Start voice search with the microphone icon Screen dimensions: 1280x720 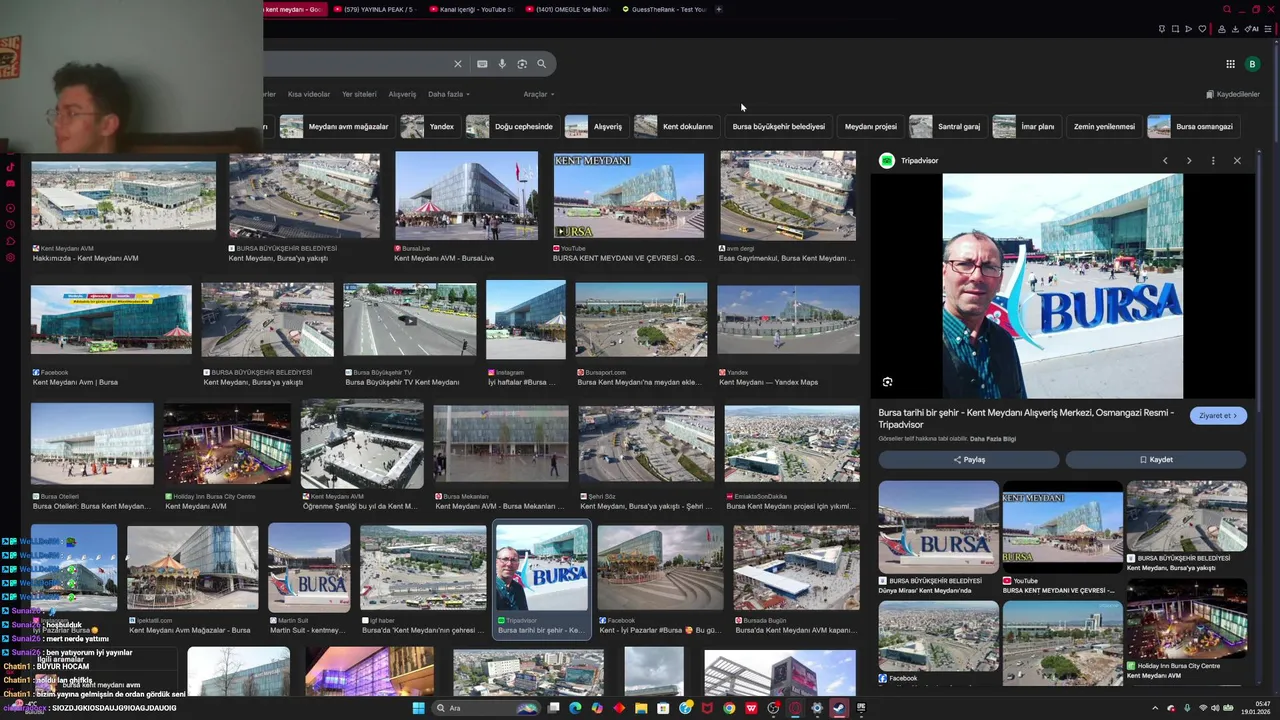coord(502,64)
